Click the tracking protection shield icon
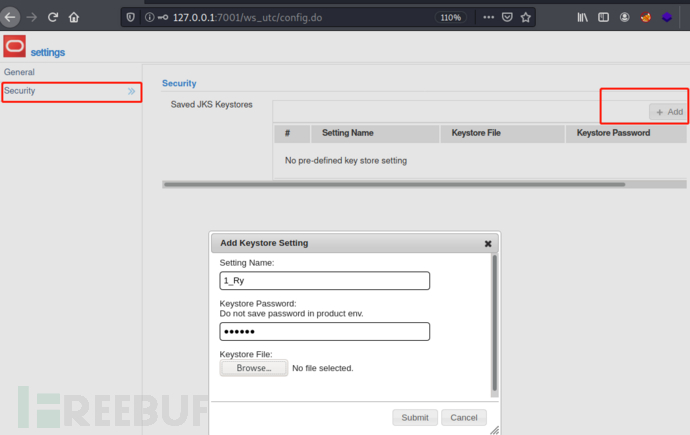The height and width of the screenshot is (435, 690). [x=131, y=17]
